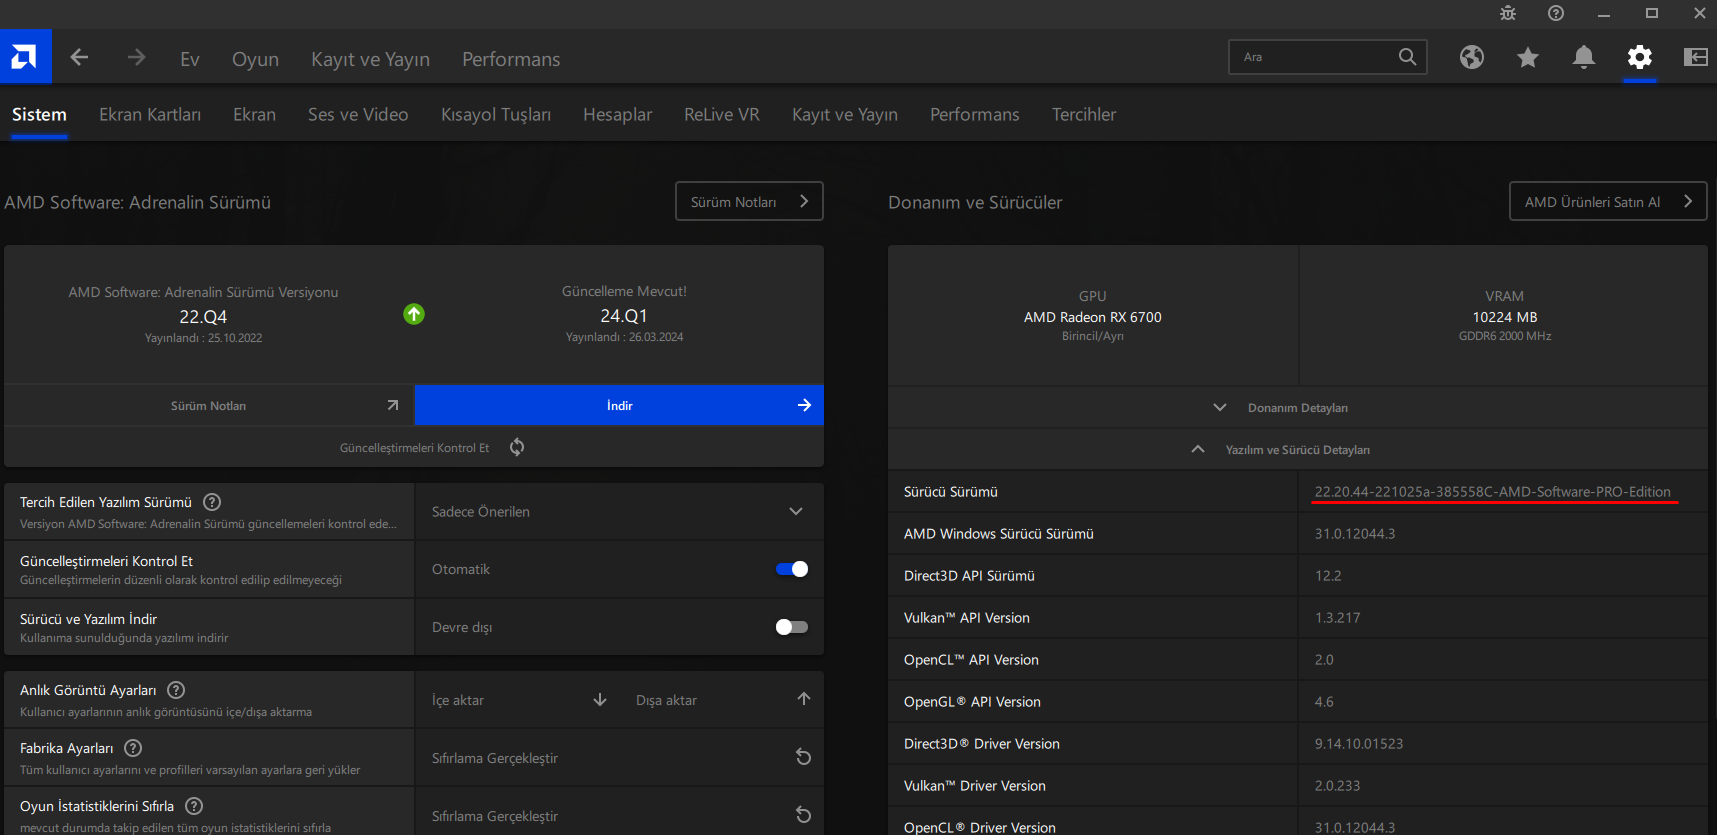Enable the Sürücü ve Yazılım İndir toggle
Image resolution: width=1717 pixels, height=835 pixels.
pos(791,627)
